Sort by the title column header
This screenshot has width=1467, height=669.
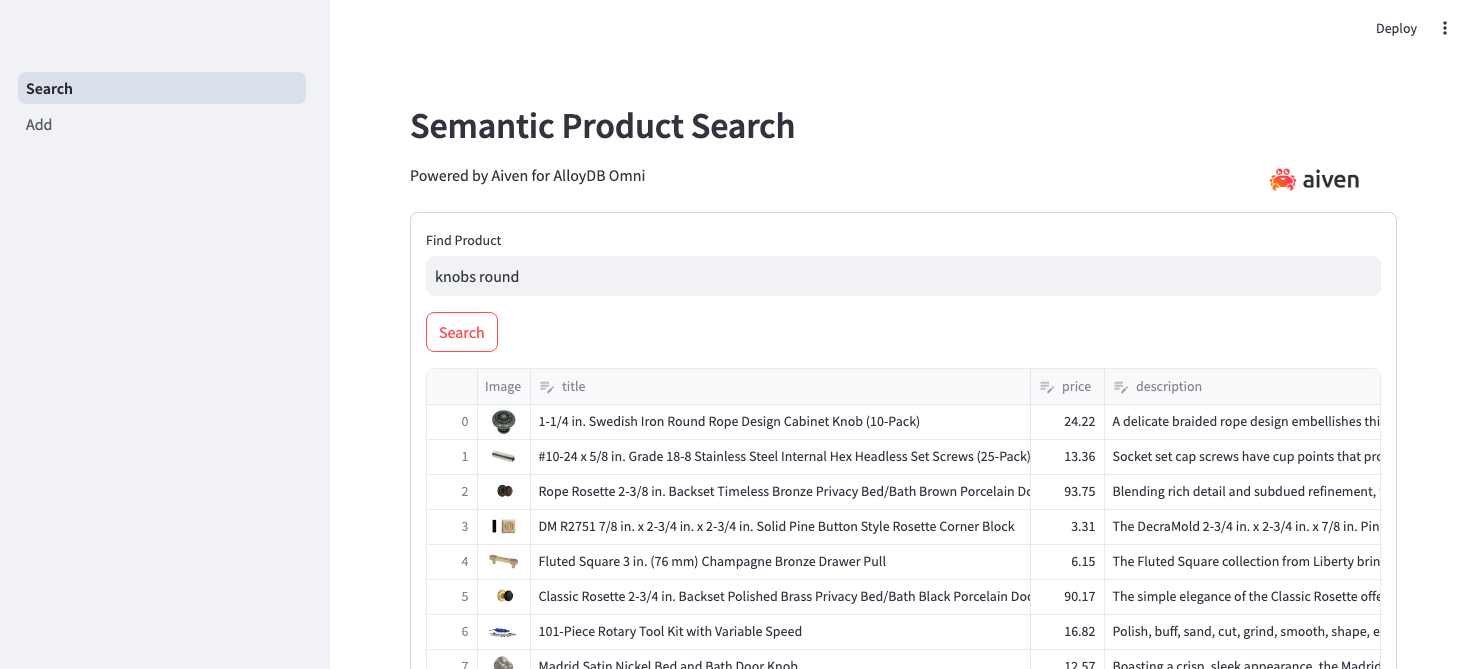pyautogui.click(x=574, y=387)
